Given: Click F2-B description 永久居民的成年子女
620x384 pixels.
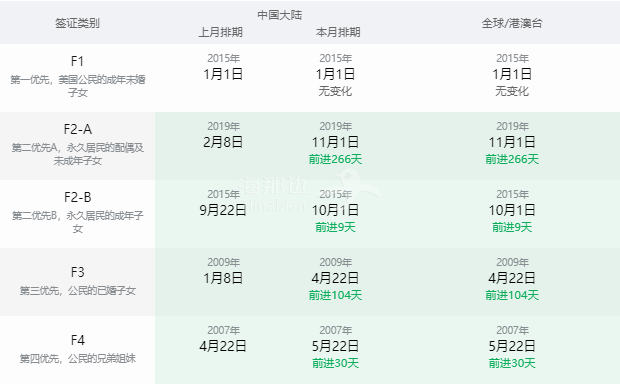Looking at the screenshot, I should click(104, 222).
